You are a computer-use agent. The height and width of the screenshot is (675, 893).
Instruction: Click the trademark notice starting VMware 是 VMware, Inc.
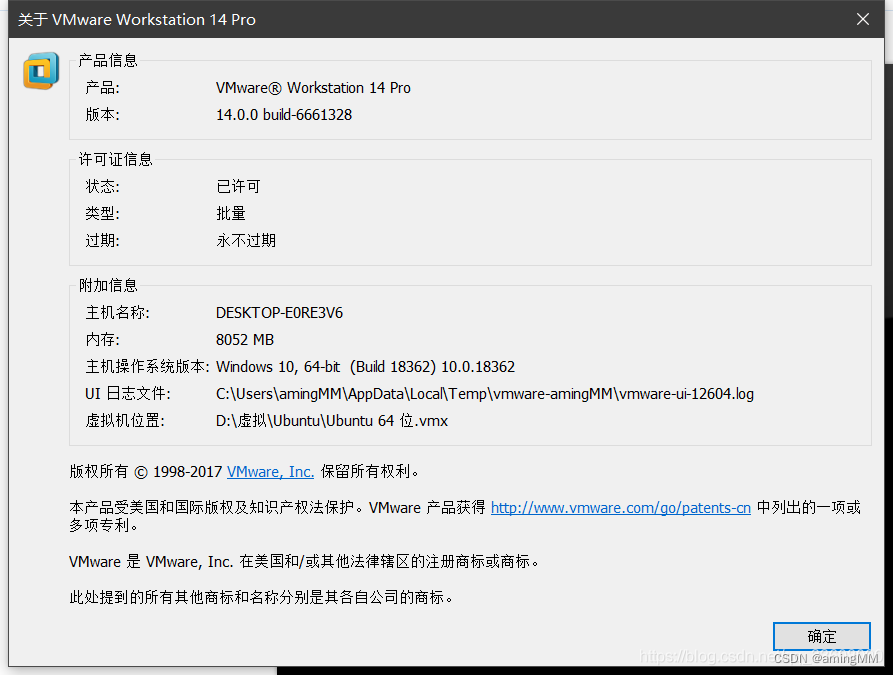click(305, 562)
